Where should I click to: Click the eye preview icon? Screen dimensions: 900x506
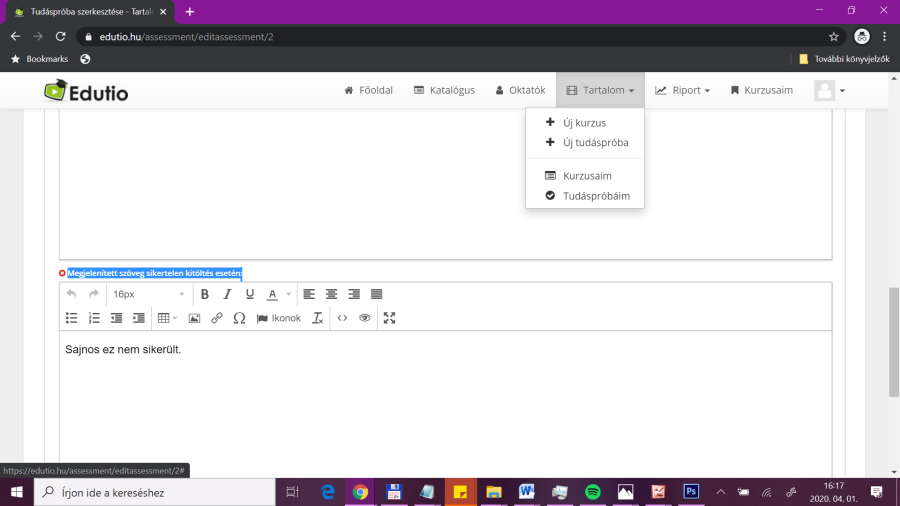pos(365,318)
